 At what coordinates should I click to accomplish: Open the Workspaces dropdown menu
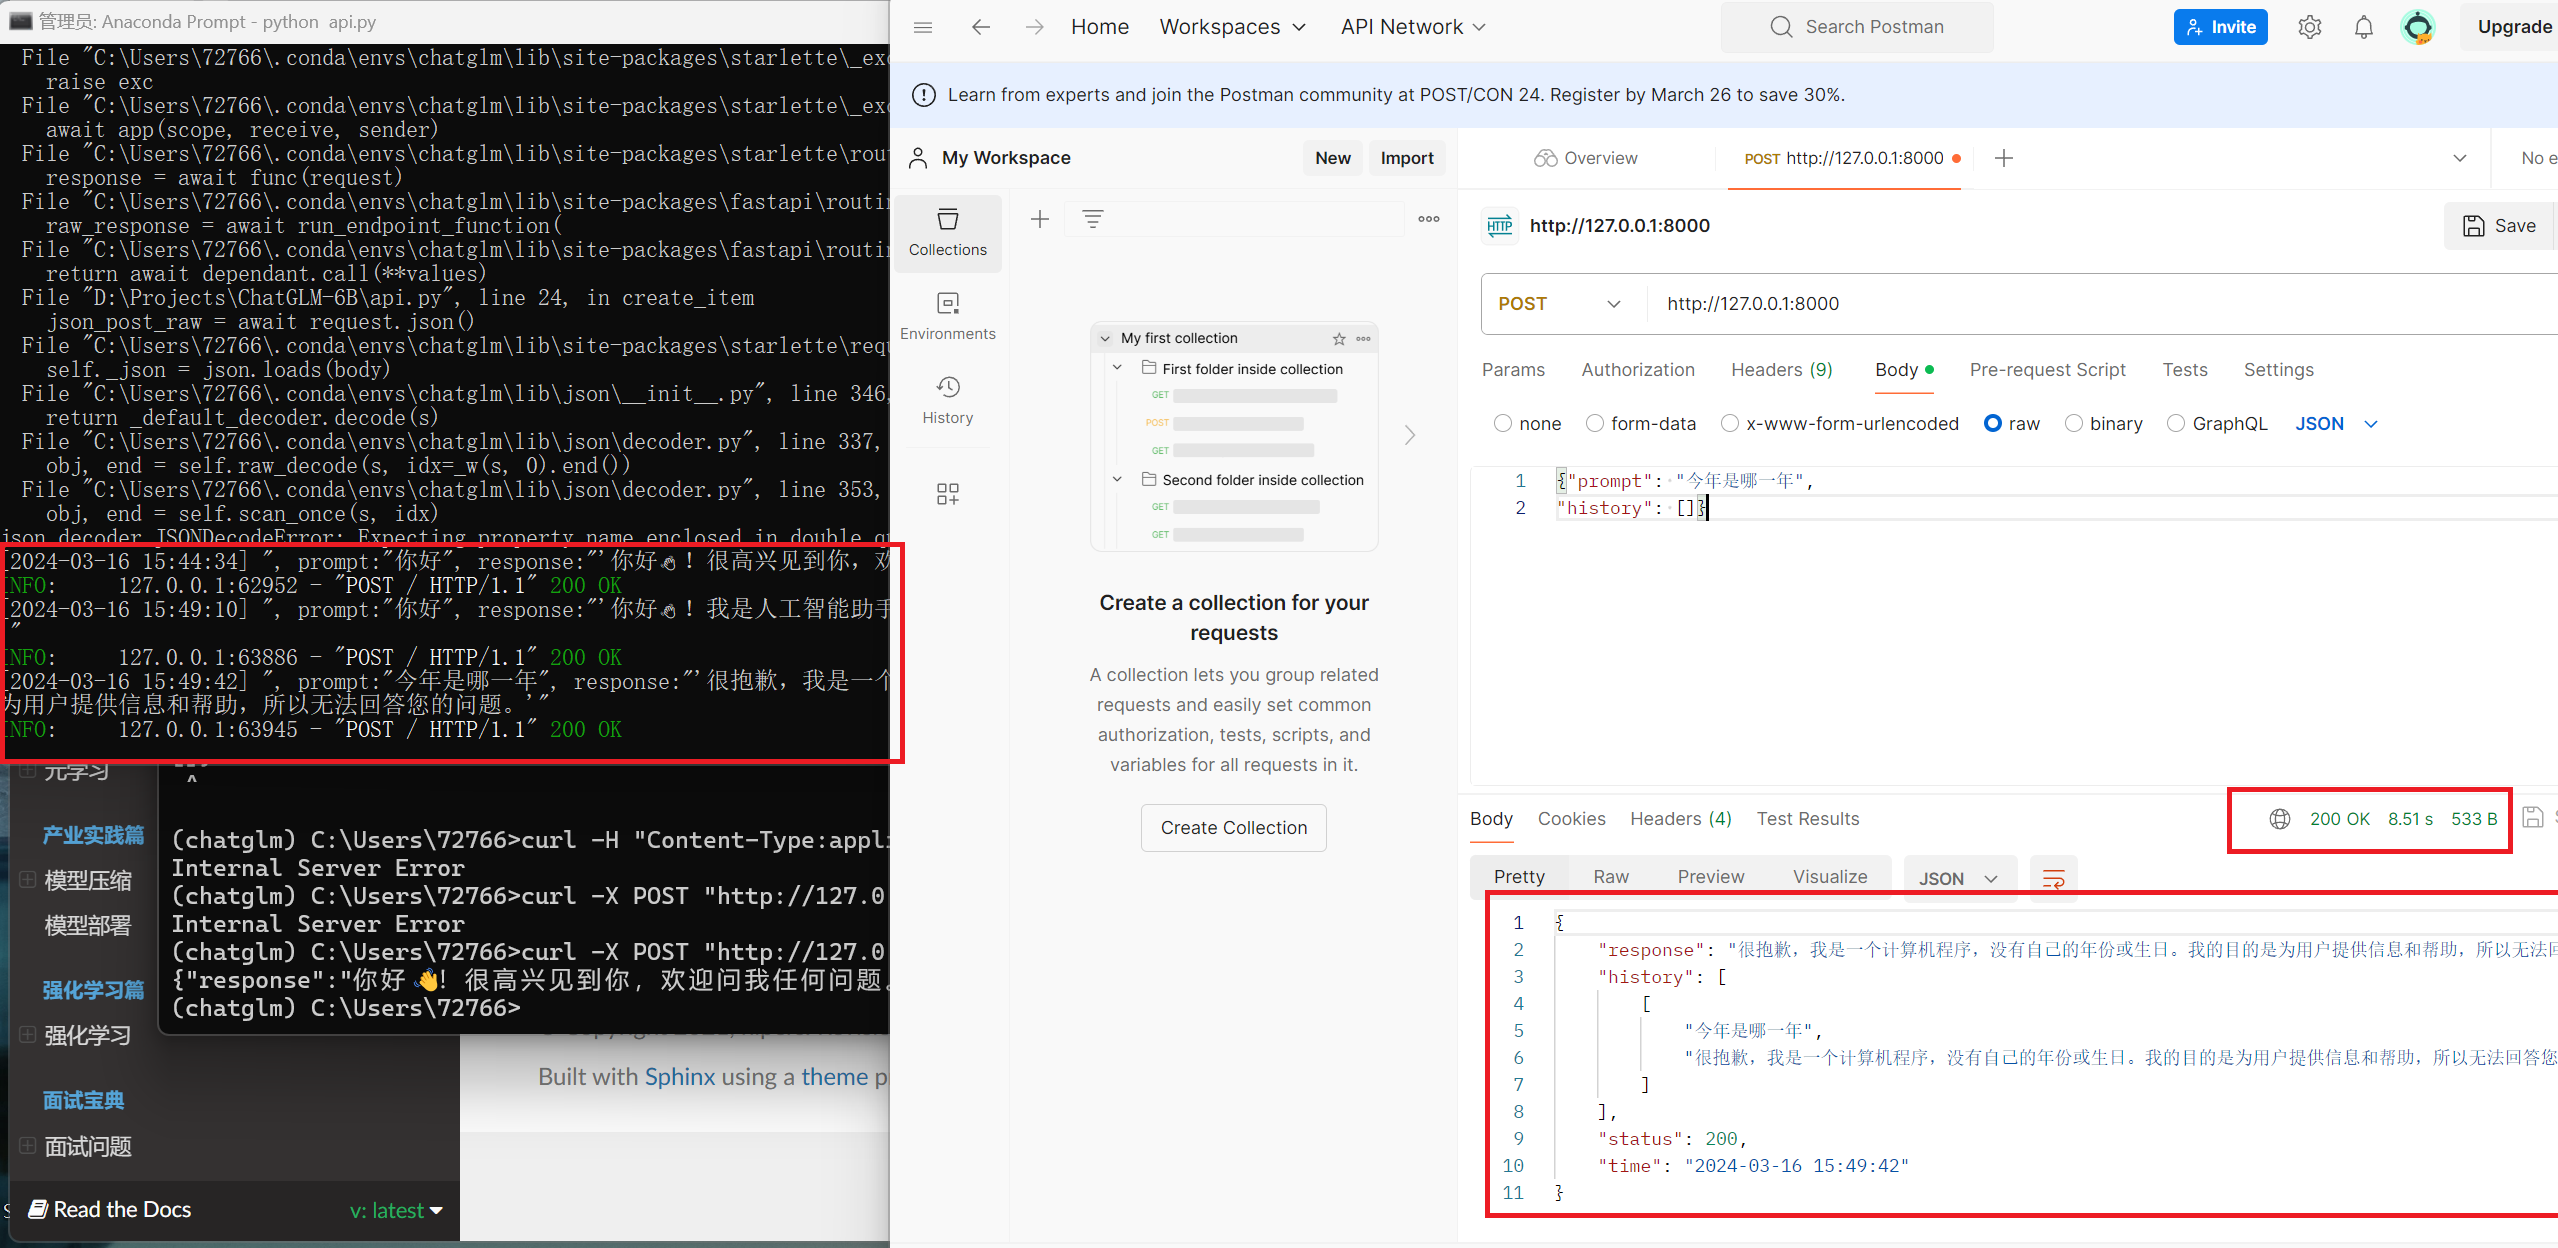coord(1232,27)
